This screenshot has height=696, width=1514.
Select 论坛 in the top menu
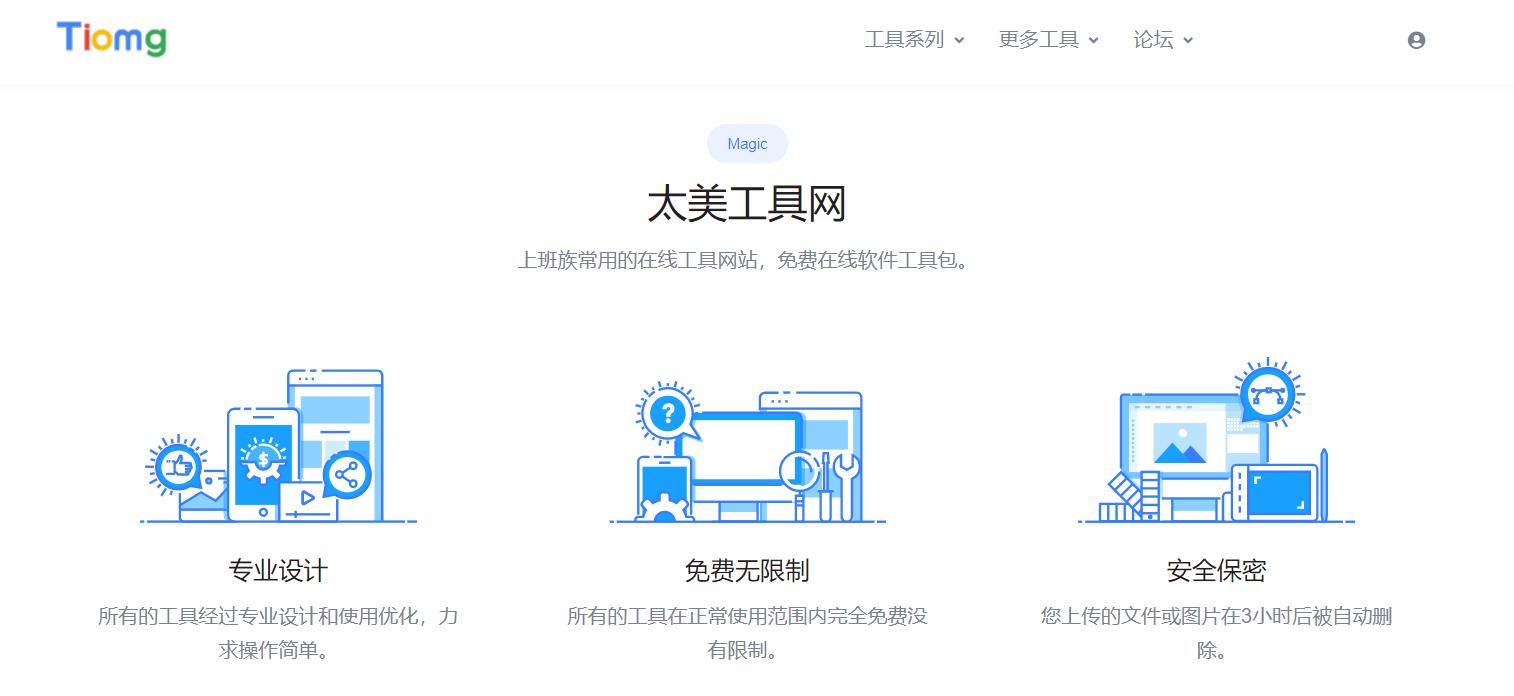coord(1153,40)
